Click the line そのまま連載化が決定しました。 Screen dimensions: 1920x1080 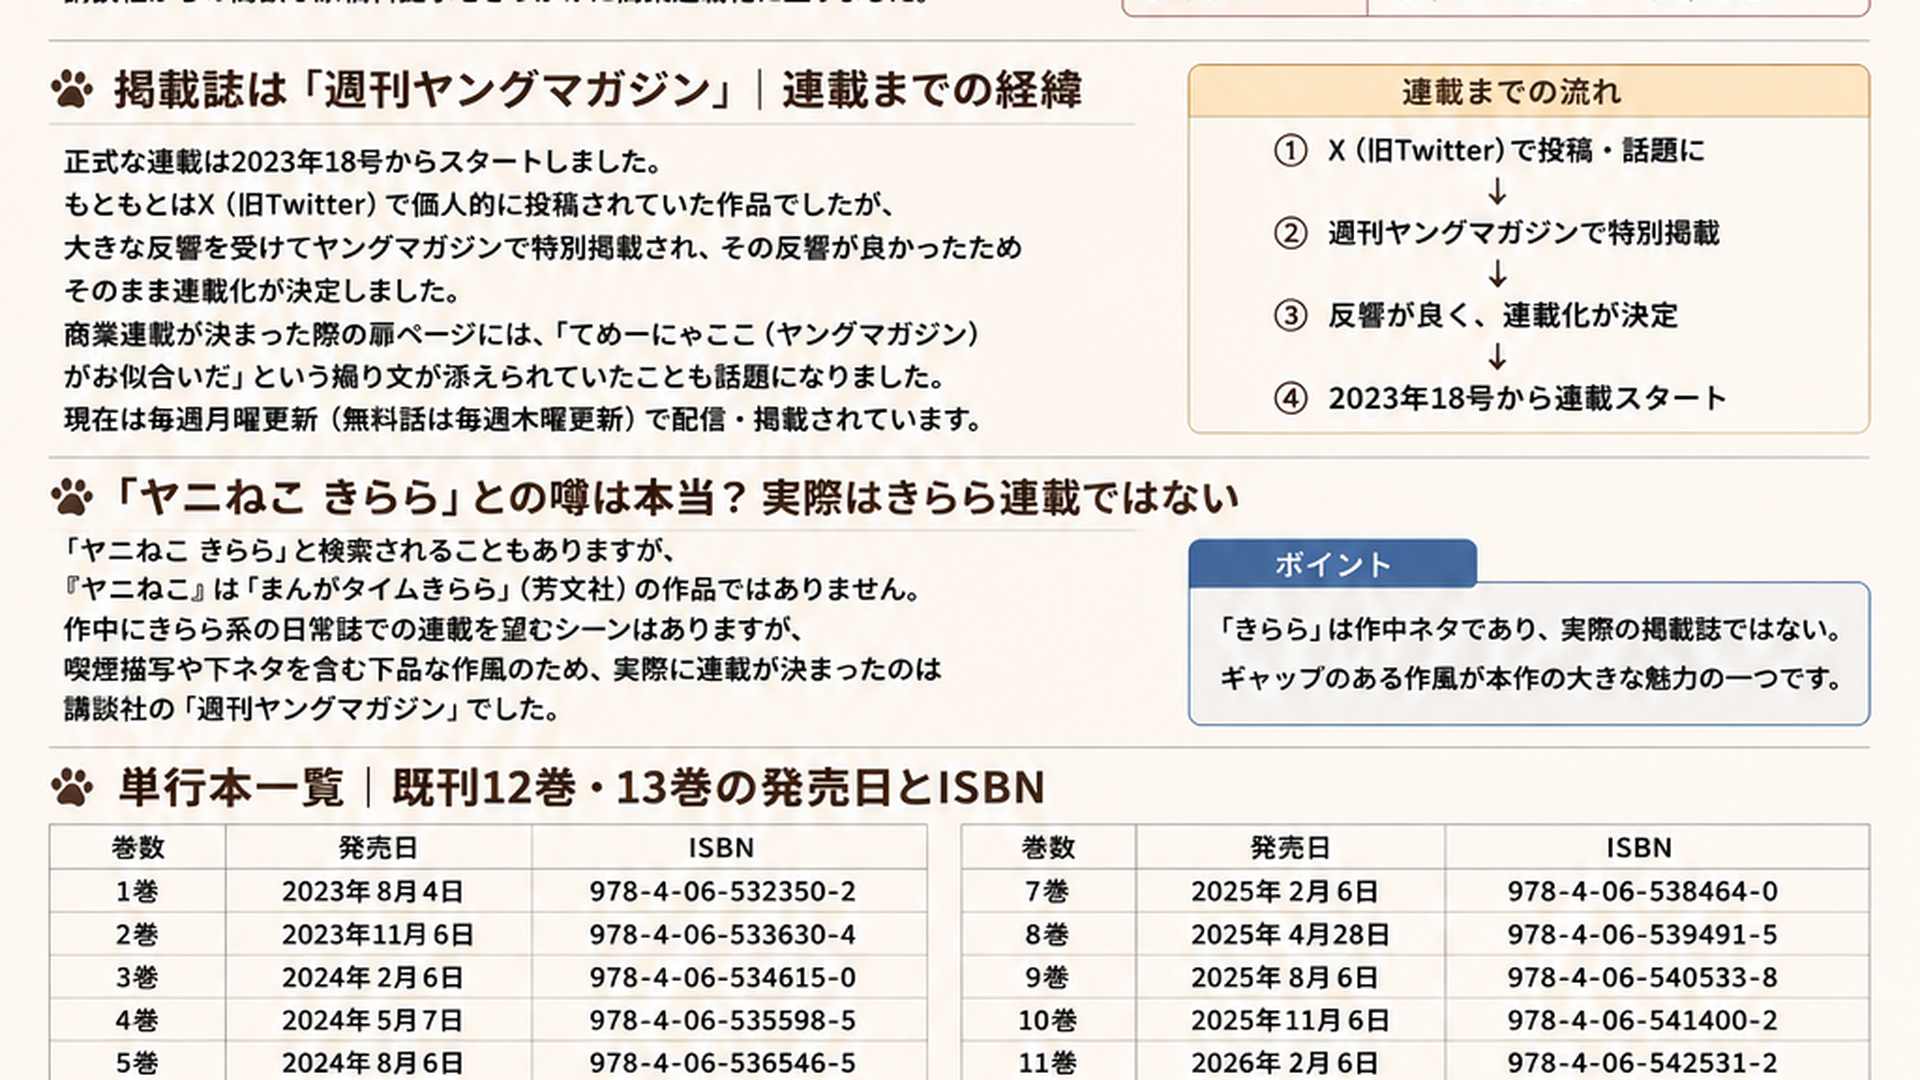tap(263, 291)
